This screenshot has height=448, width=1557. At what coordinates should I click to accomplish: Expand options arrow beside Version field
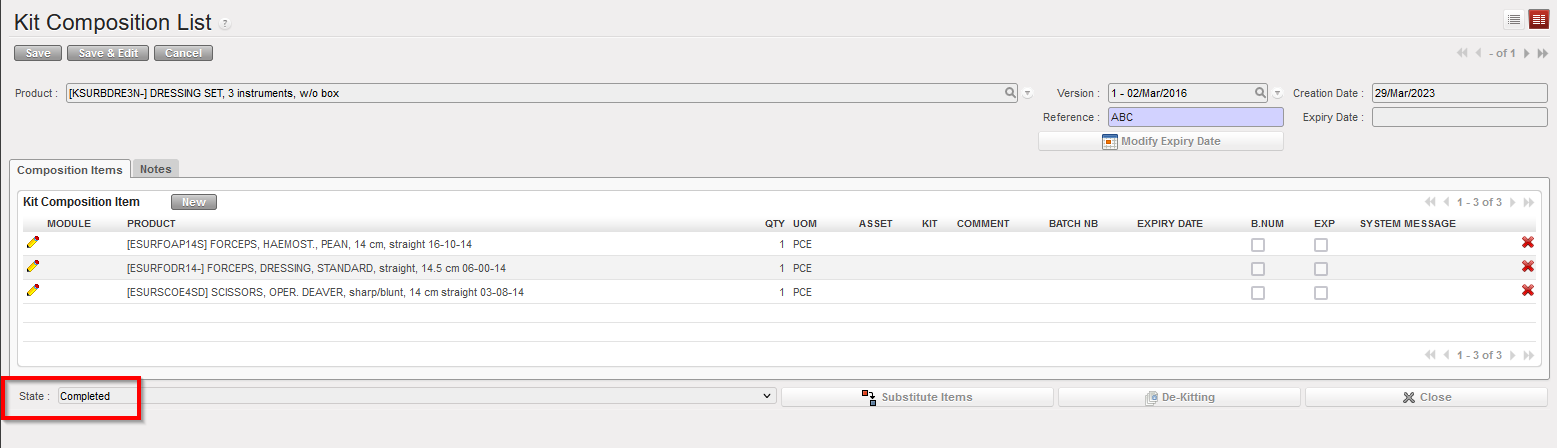point(1277,94)
